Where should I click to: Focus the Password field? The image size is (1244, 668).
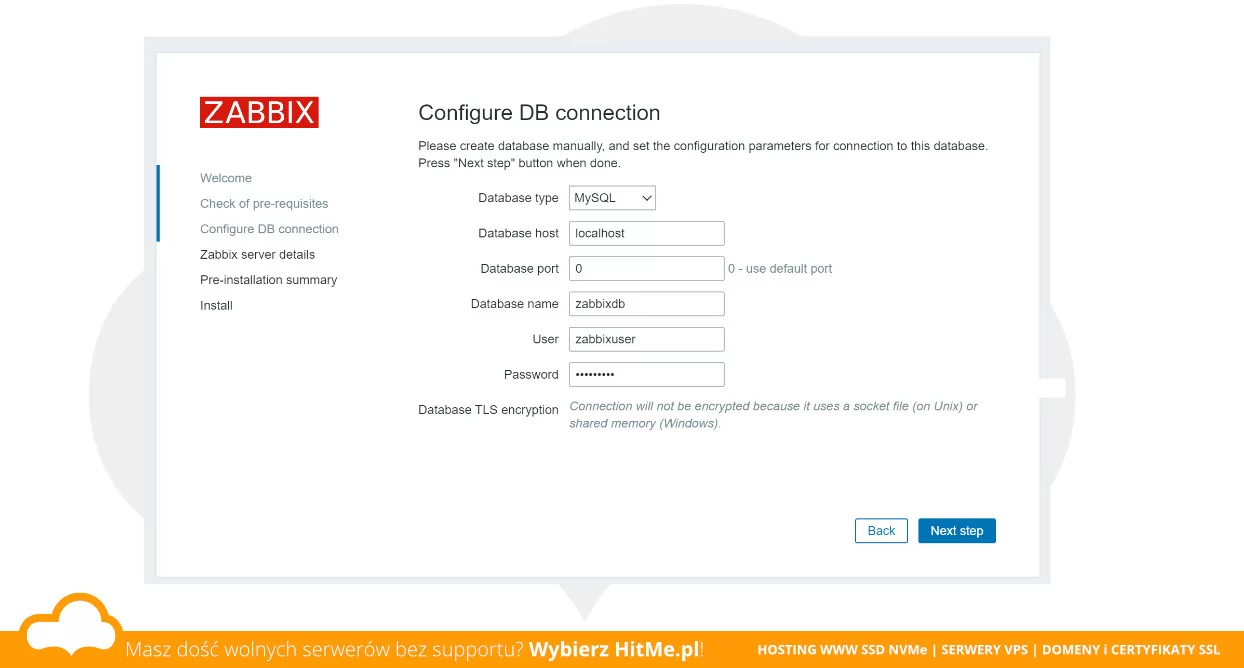click(x=646, y=374)
